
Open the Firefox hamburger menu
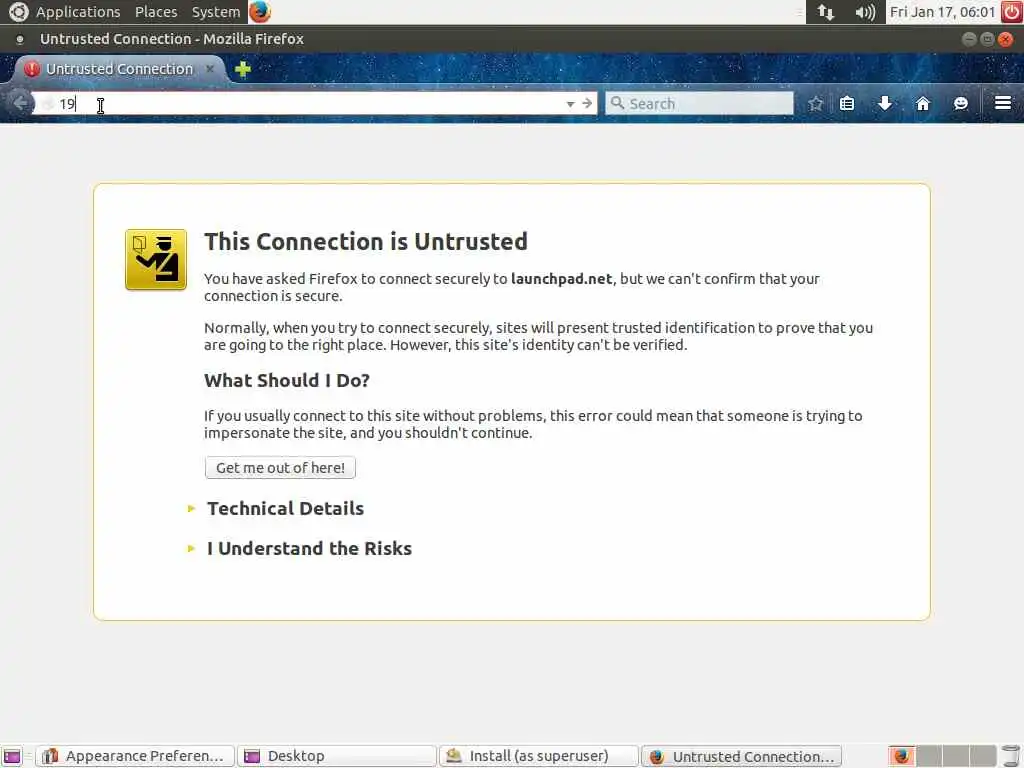pos(1003,103)
